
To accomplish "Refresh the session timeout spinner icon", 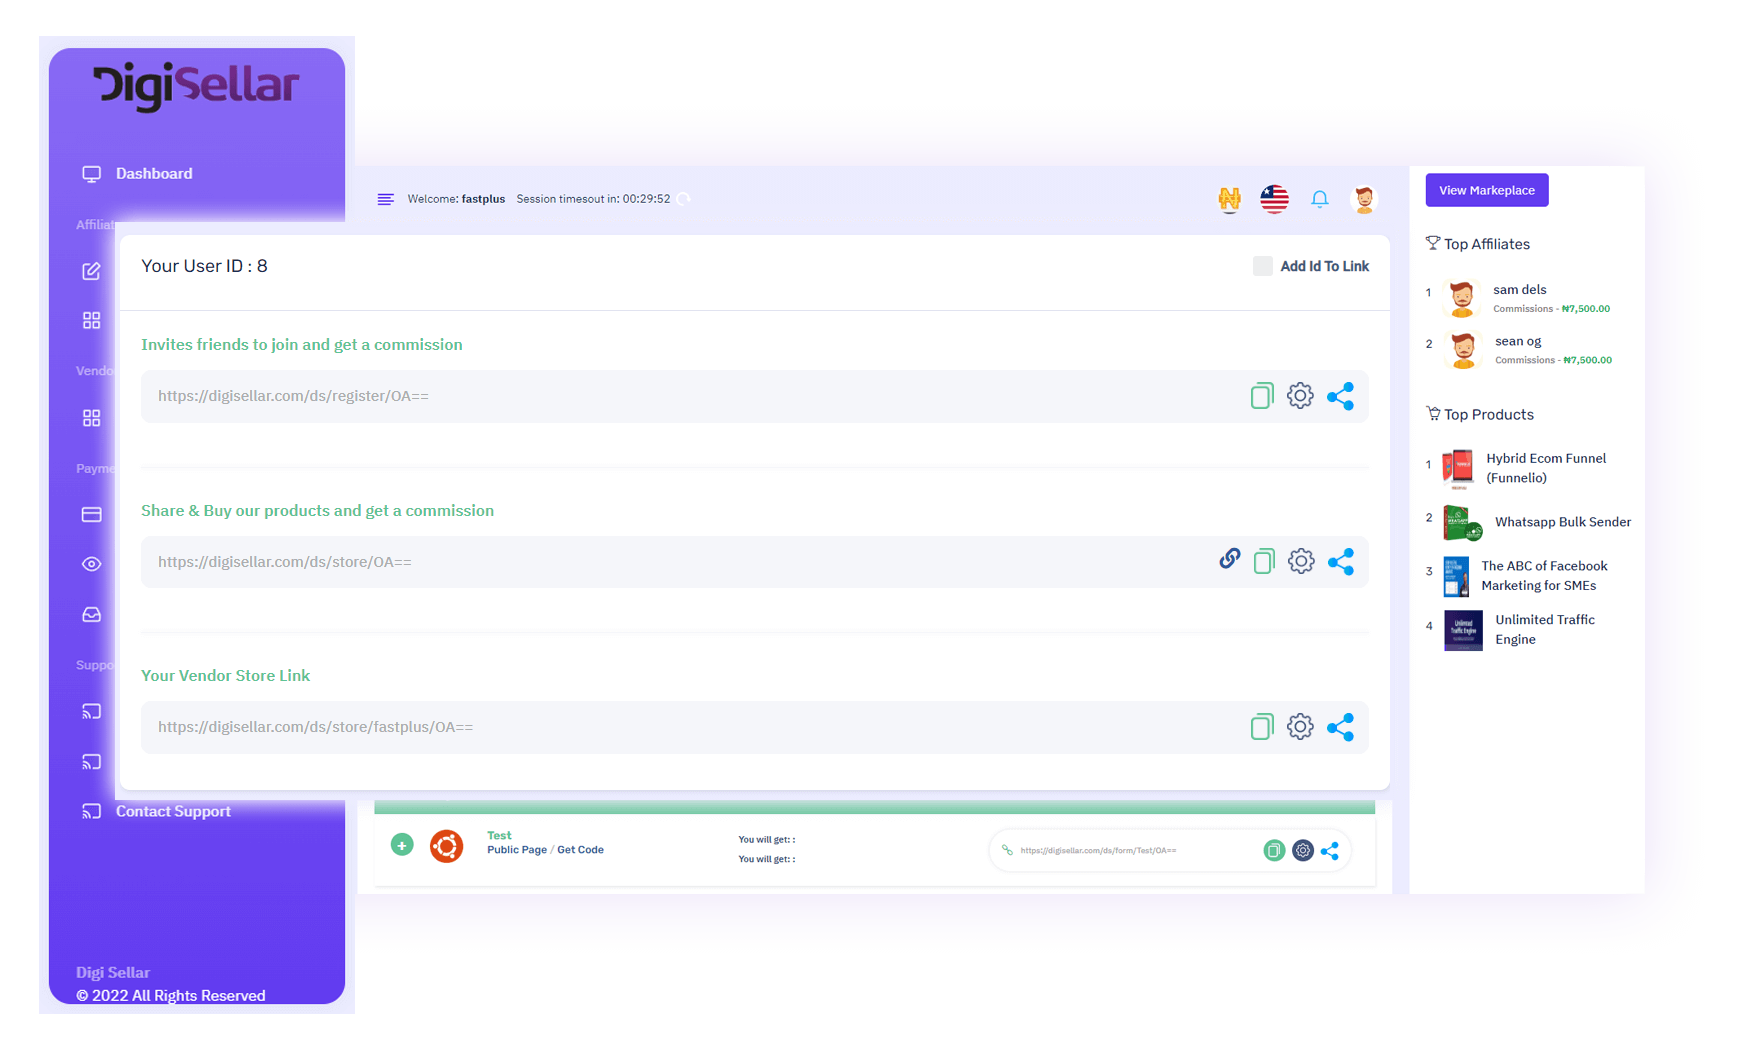I will pos(683,199).
